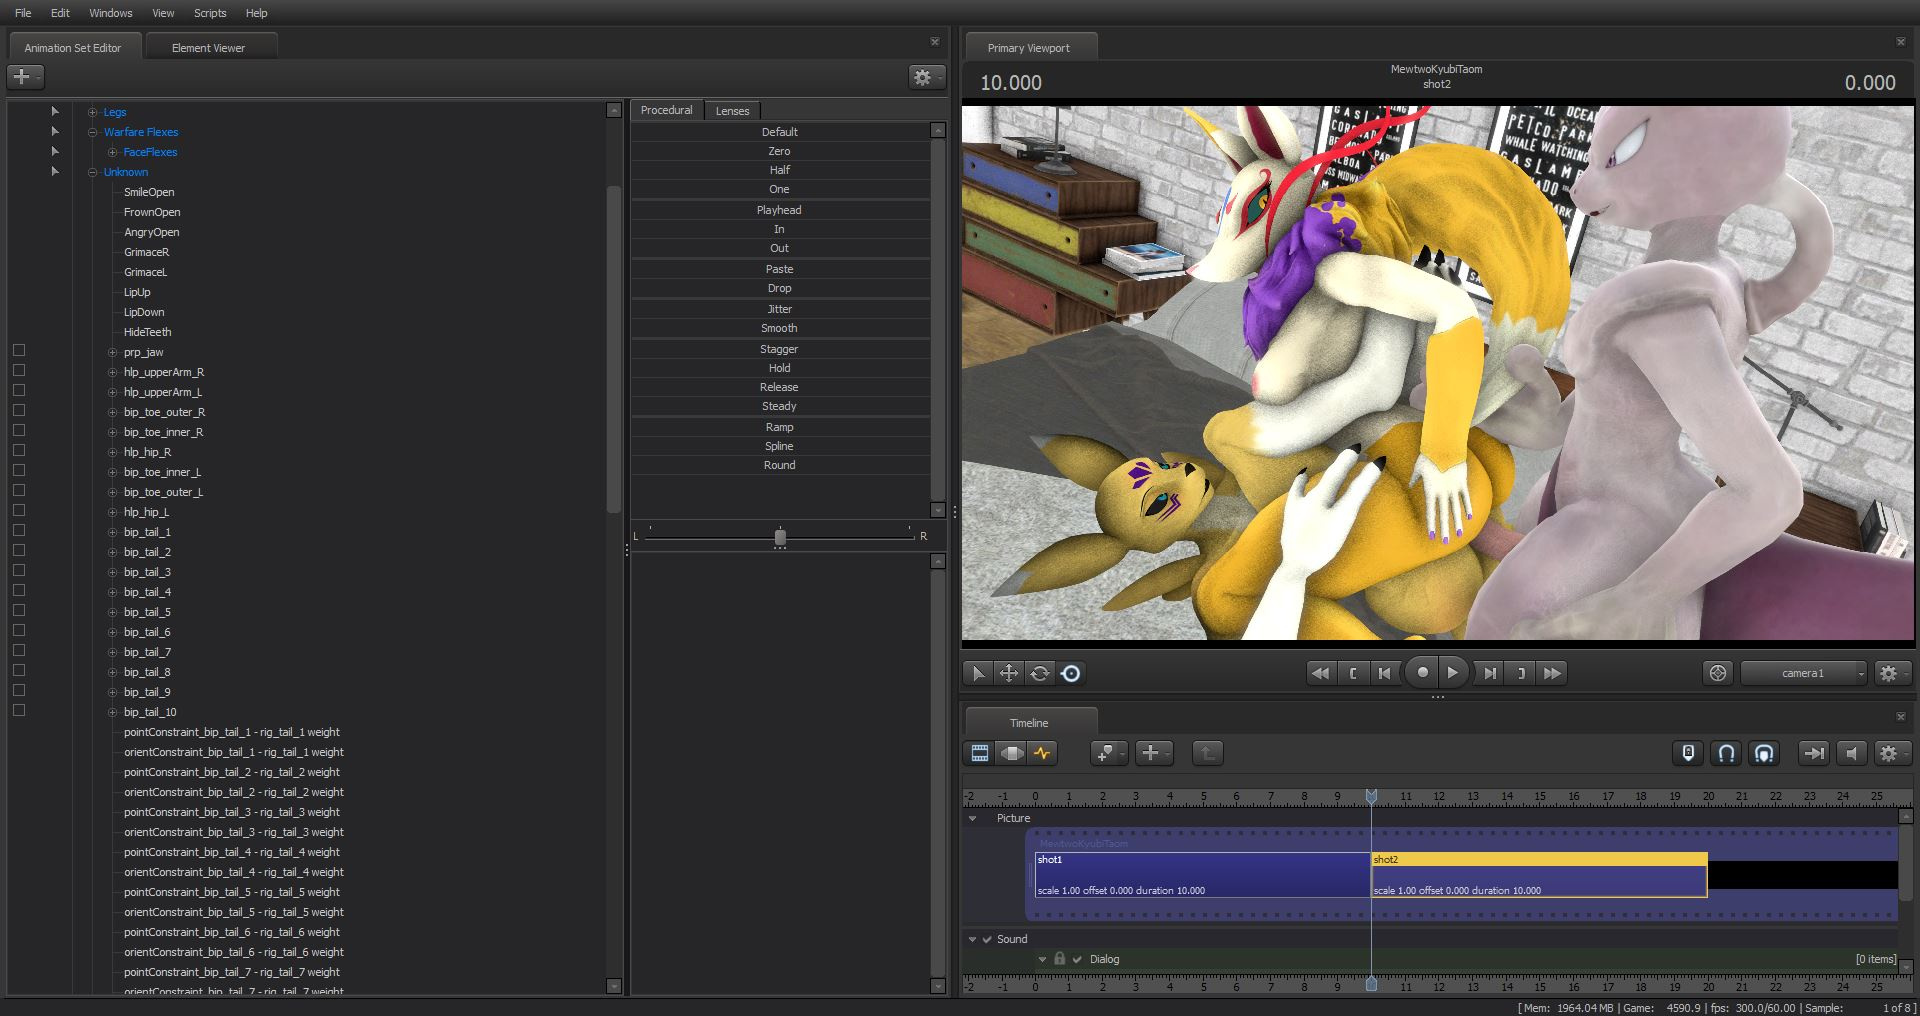Screen dimensions: 1920x1016
Task: Toggle the first timeline snap icon
Action: pos(1688,753)
